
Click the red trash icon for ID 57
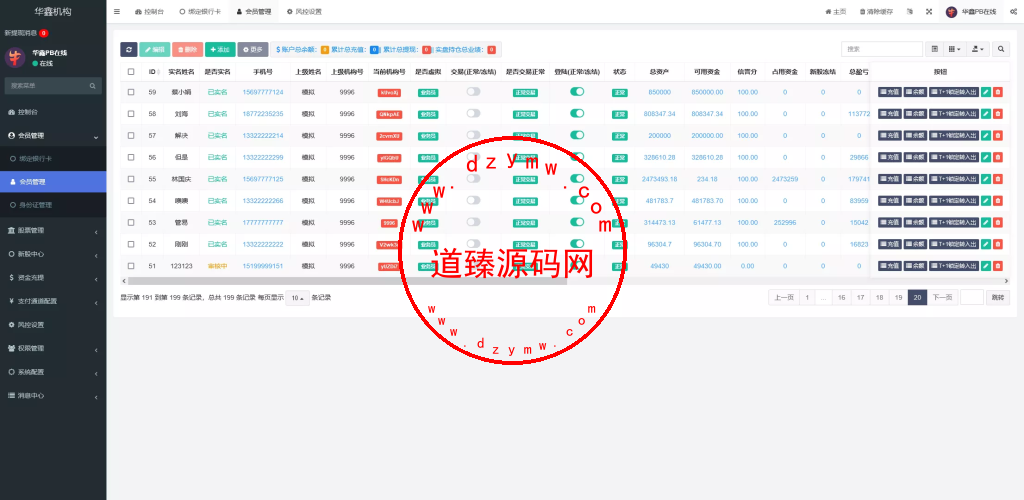(998, 136)
